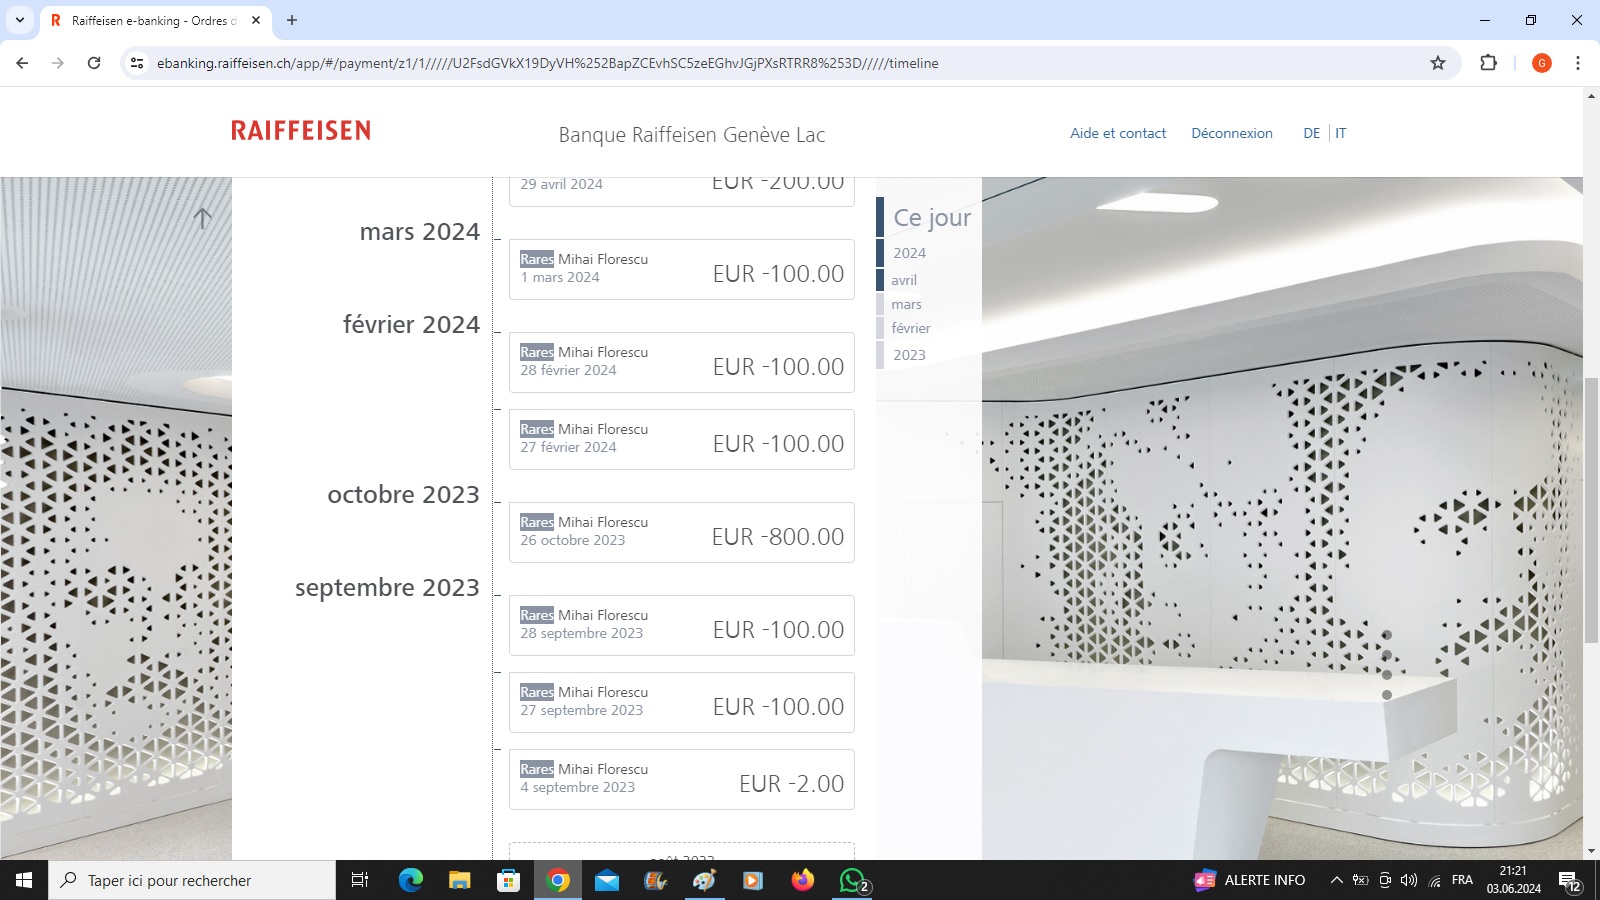Image resolution: width=1600 pixels, height=900 pixels.
Task: Reload the e-banking page
Action: (94, 63)
